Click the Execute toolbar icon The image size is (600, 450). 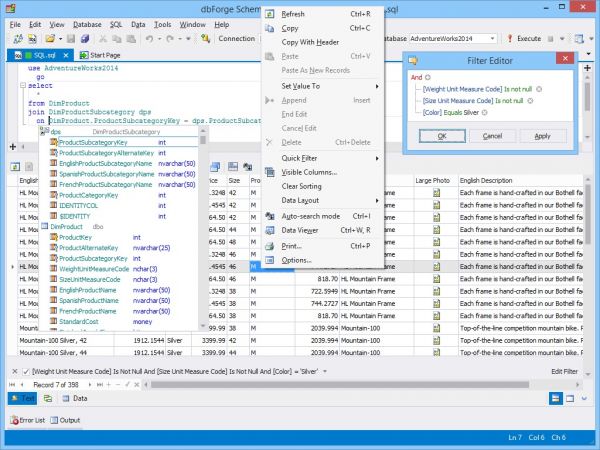(508, 38)
